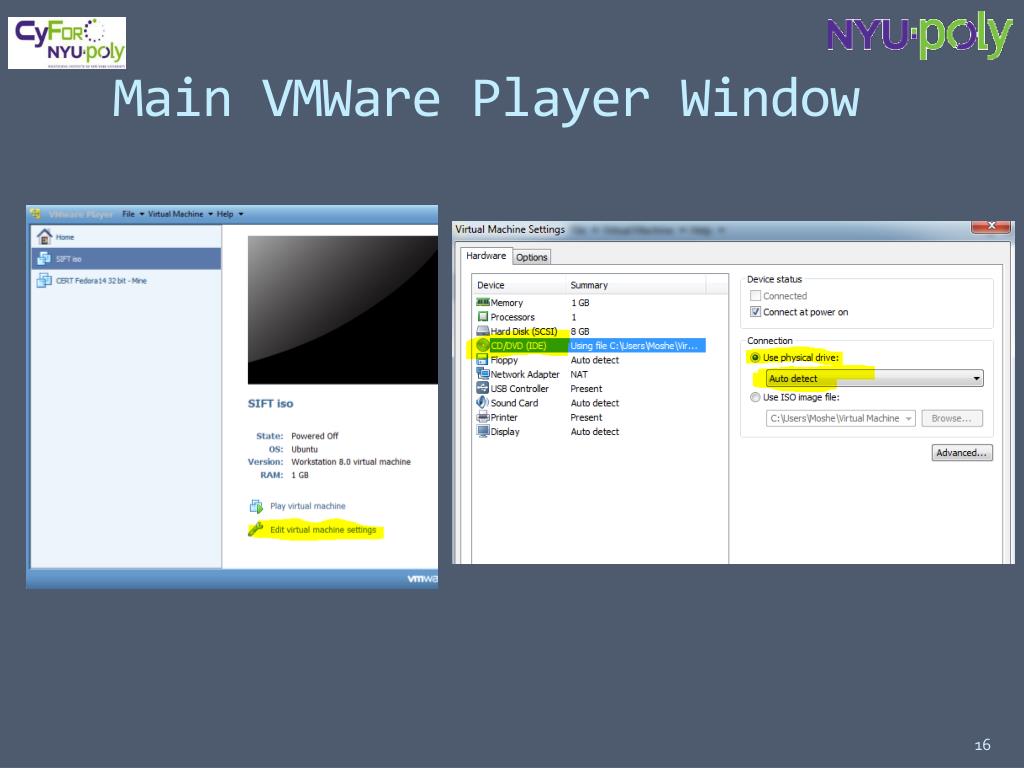Click Play virtual machine link
Viewport: 1024px width, 768px height.
click(308, 506)
